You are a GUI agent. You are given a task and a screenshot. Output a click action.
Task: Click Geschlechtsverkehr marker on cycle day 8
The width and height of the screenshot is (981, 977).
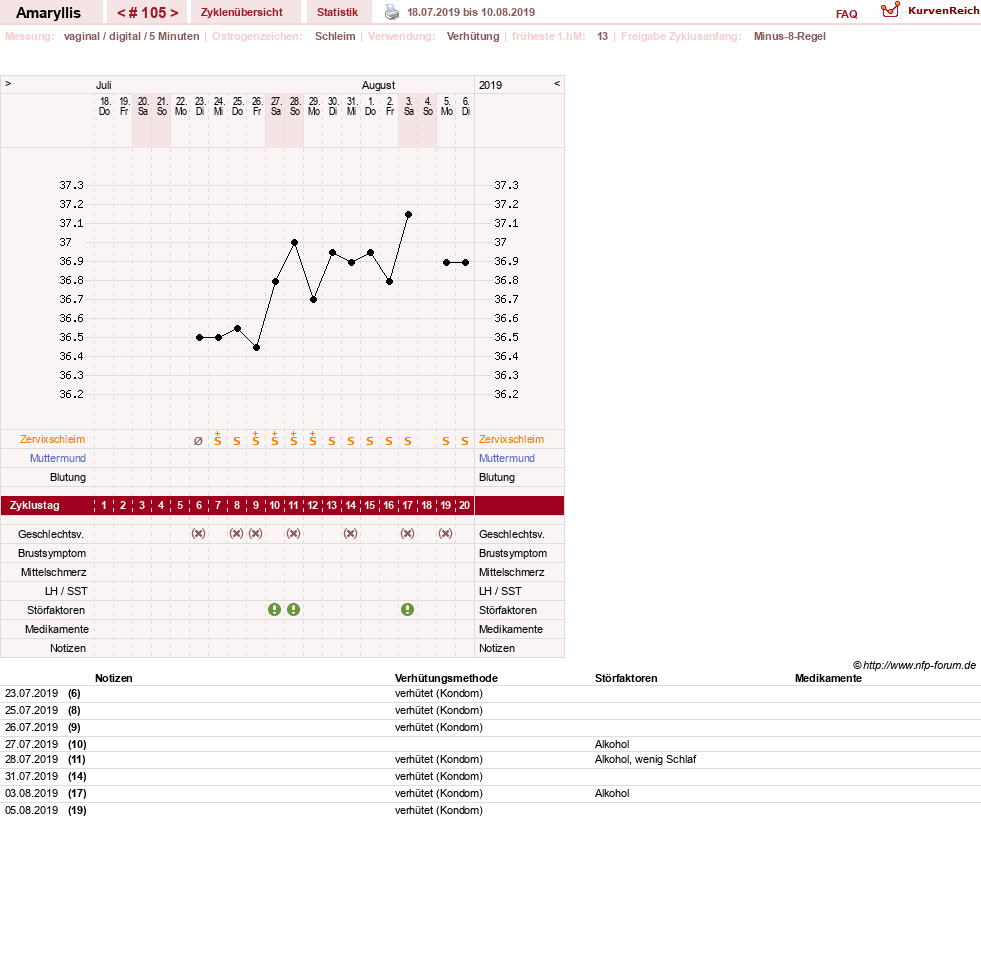[236, 534]
